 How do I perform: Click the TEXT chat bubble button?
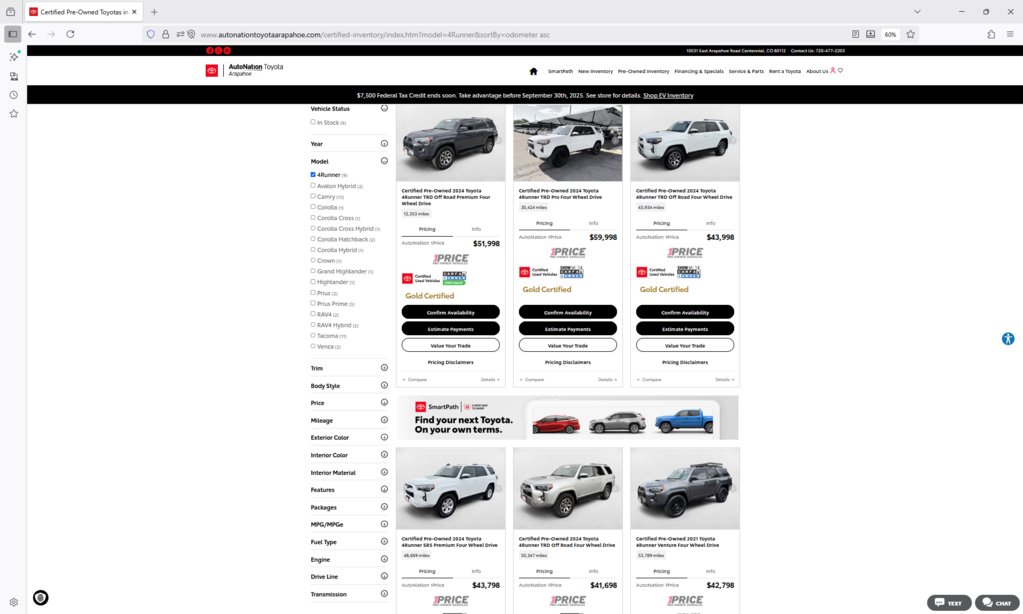pyautogui.click(x=949, y=602)
